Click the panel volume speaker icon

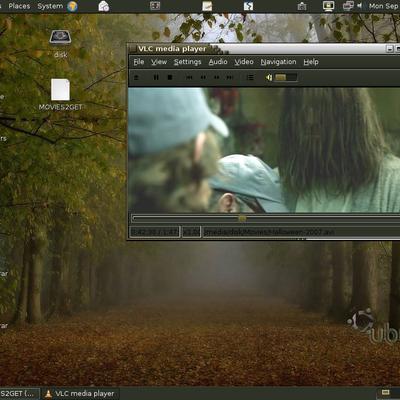[360, 6]
